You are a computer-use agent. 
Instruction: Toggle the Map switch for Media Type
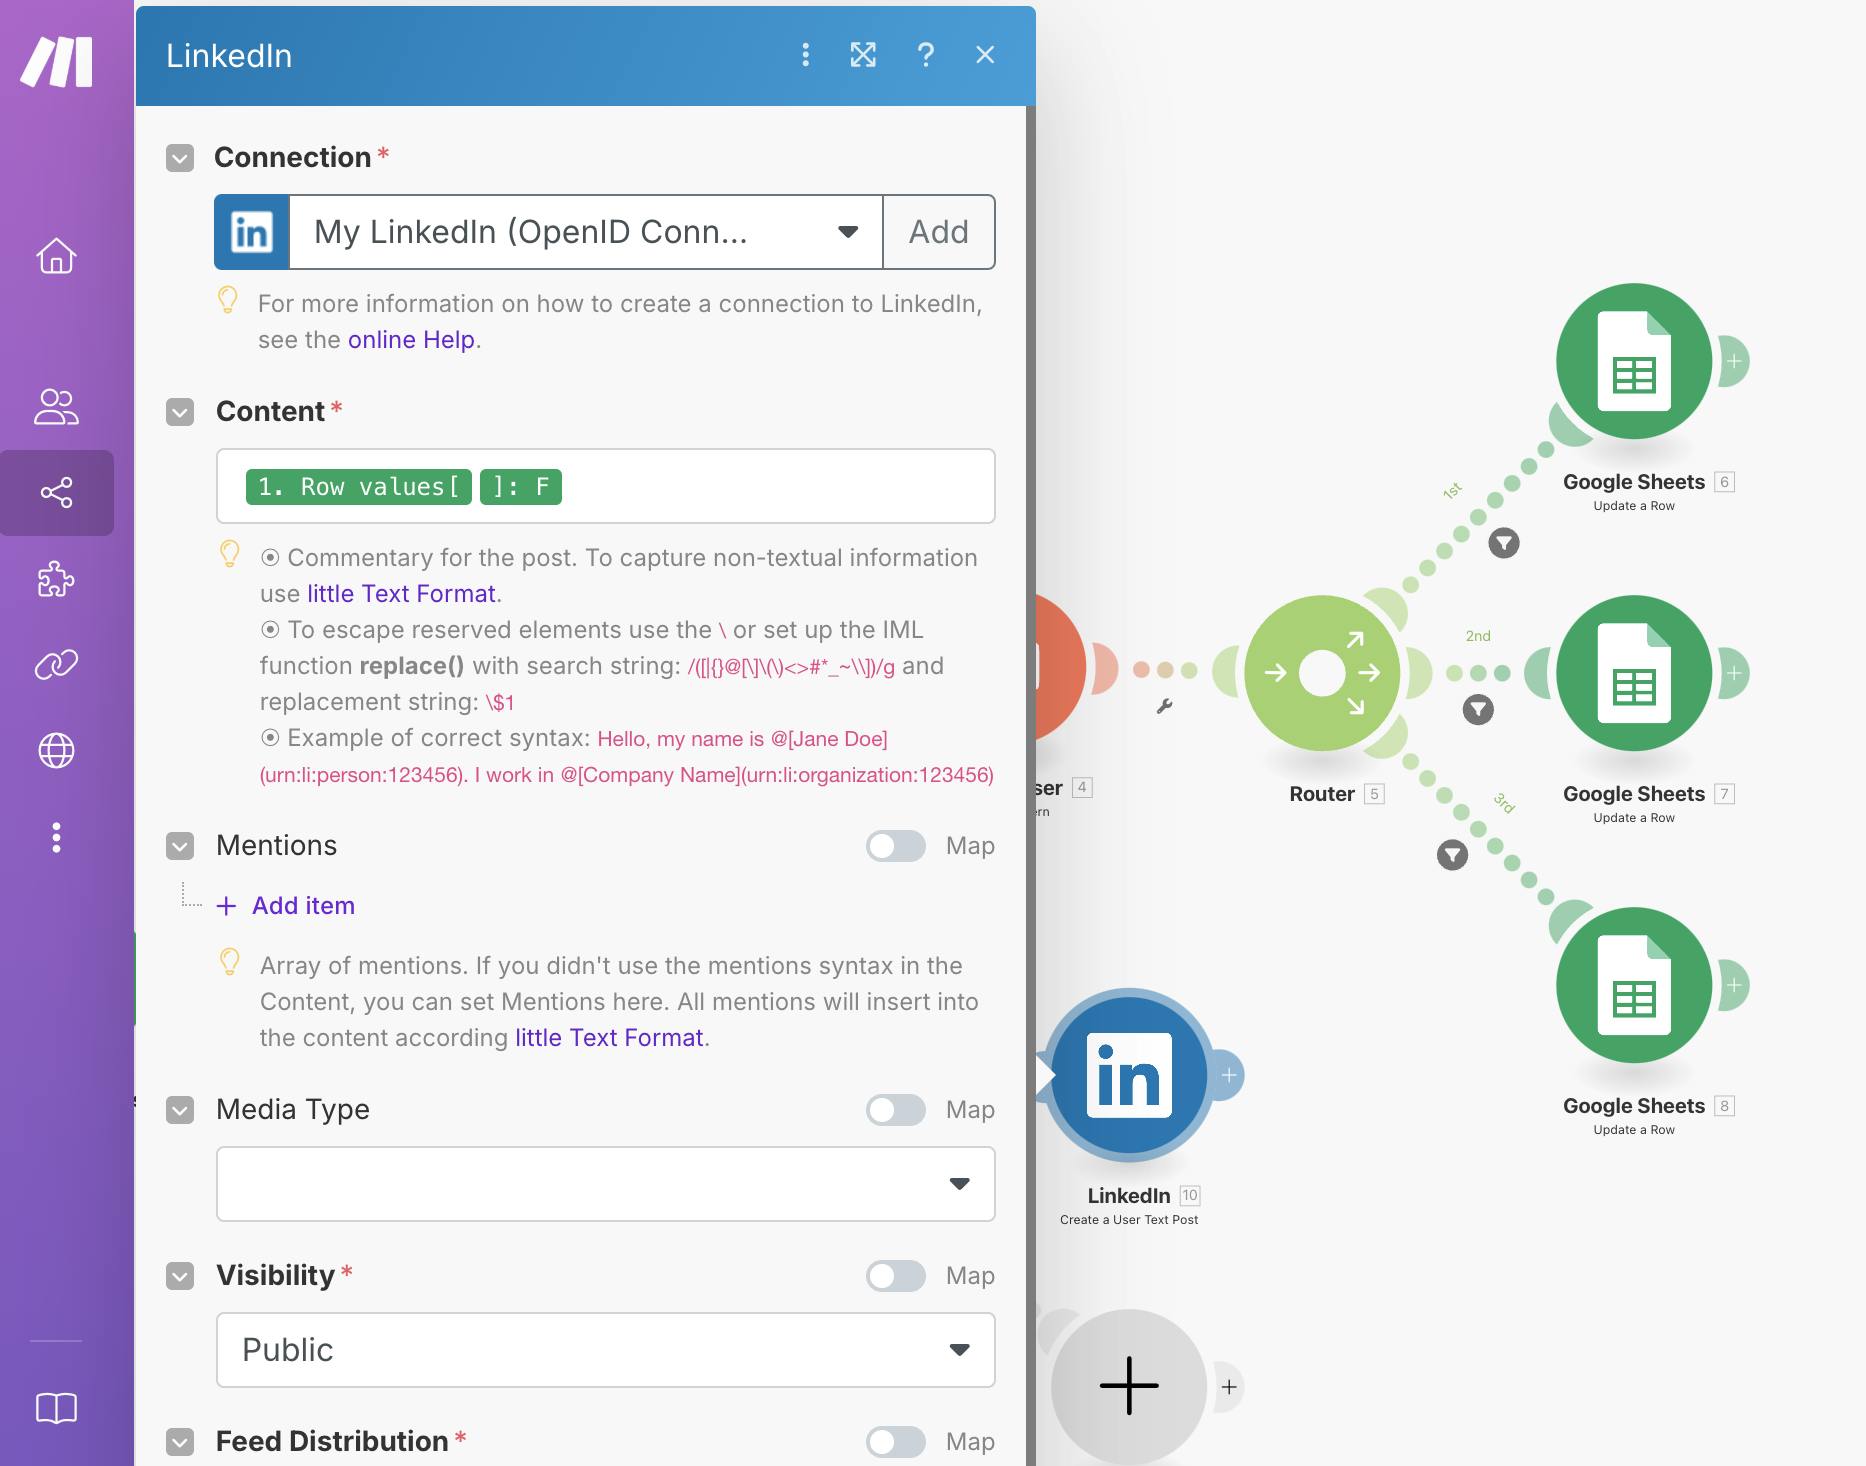[x=896, y=1110]
